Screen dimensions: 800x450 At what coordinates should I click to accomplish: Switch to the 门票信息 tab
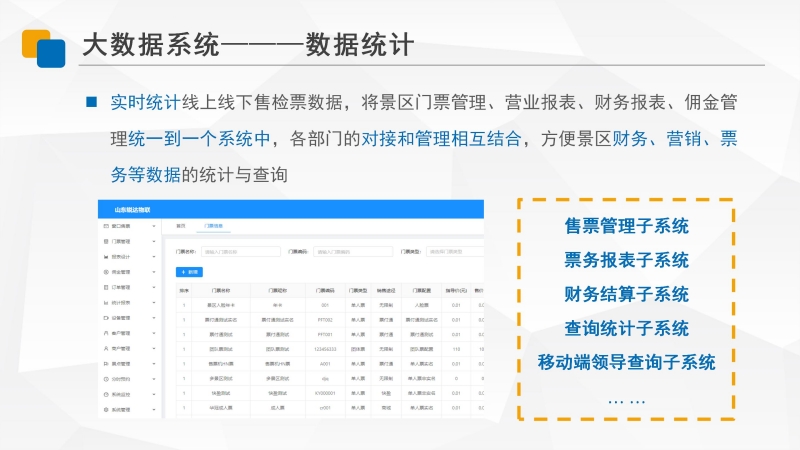tap(213, 226)
